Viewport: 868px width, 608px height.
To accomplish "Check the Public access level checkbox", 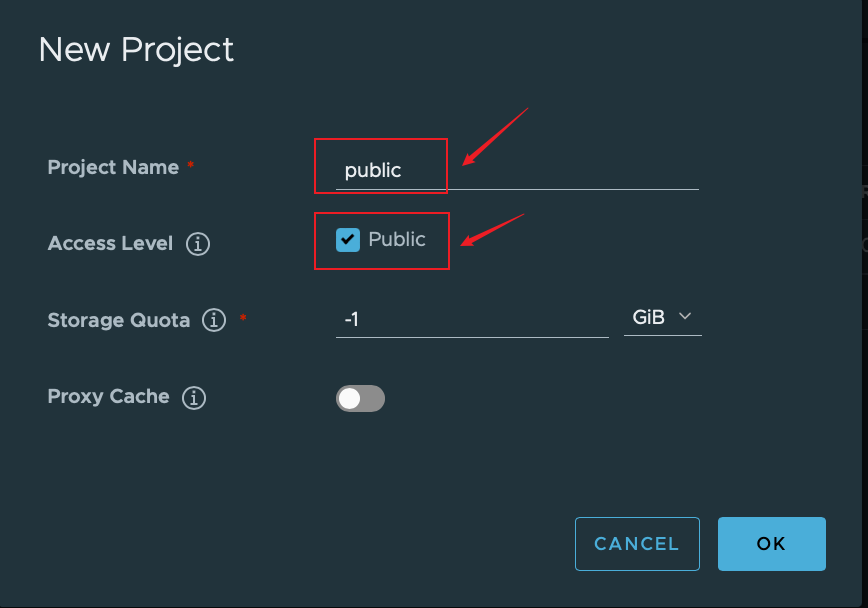I will pyautogui.click(x=348, y=240).
